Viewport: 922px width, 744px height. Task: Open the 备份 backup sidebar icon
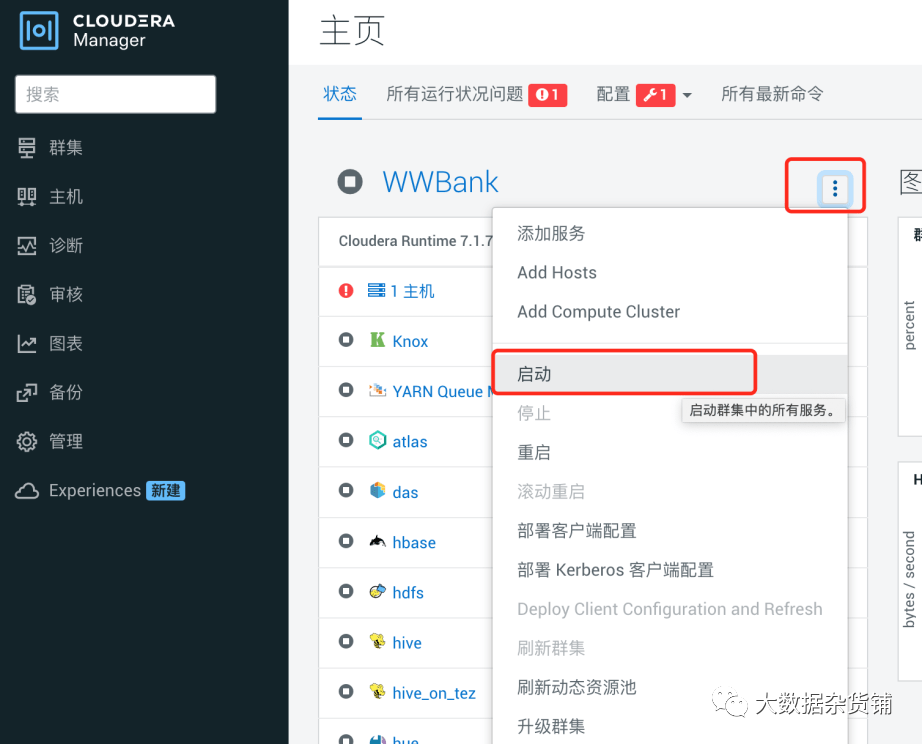click(26, 392)
